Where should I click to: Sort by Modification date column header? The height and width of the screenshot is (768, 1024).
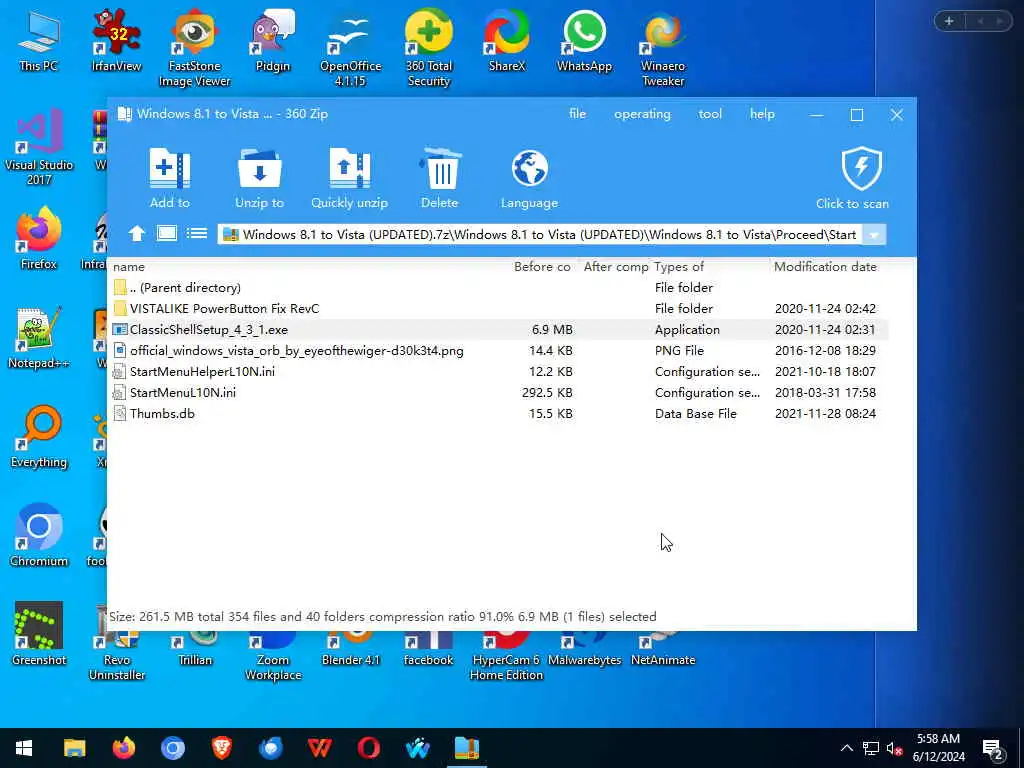coord(825,266)
